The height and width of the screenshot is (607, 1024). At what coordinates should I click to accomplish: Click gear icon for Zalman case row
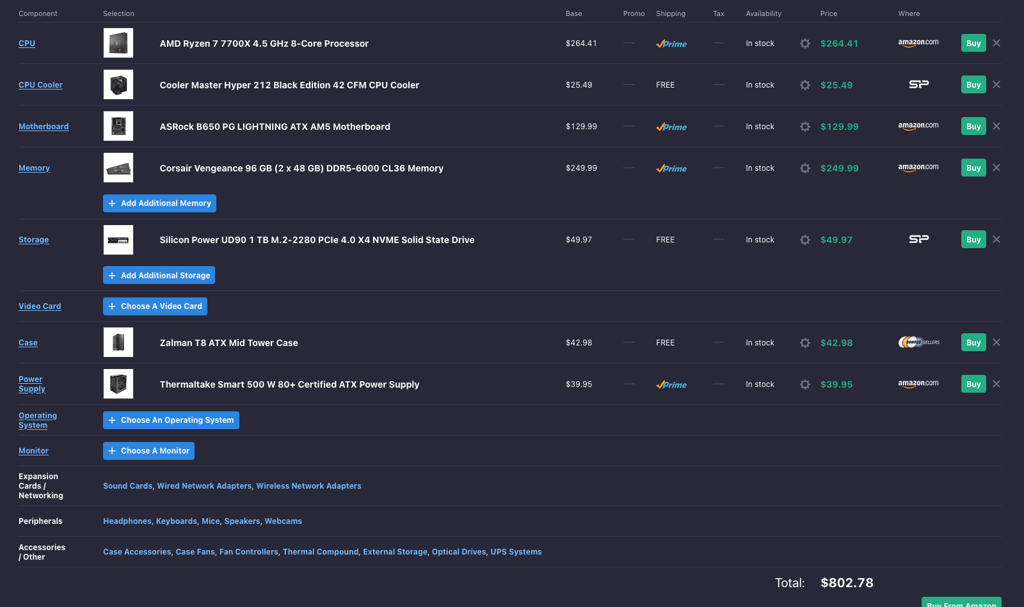pos(805,342)
